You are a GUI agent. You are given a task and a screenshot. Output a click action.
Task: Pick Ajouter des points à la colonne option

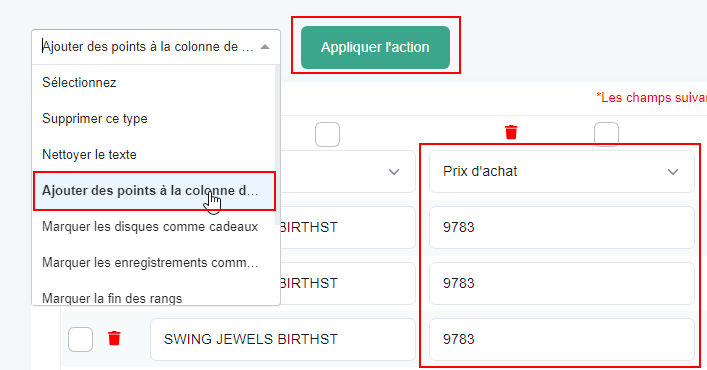pyautogui.click(x=154, y=191)
